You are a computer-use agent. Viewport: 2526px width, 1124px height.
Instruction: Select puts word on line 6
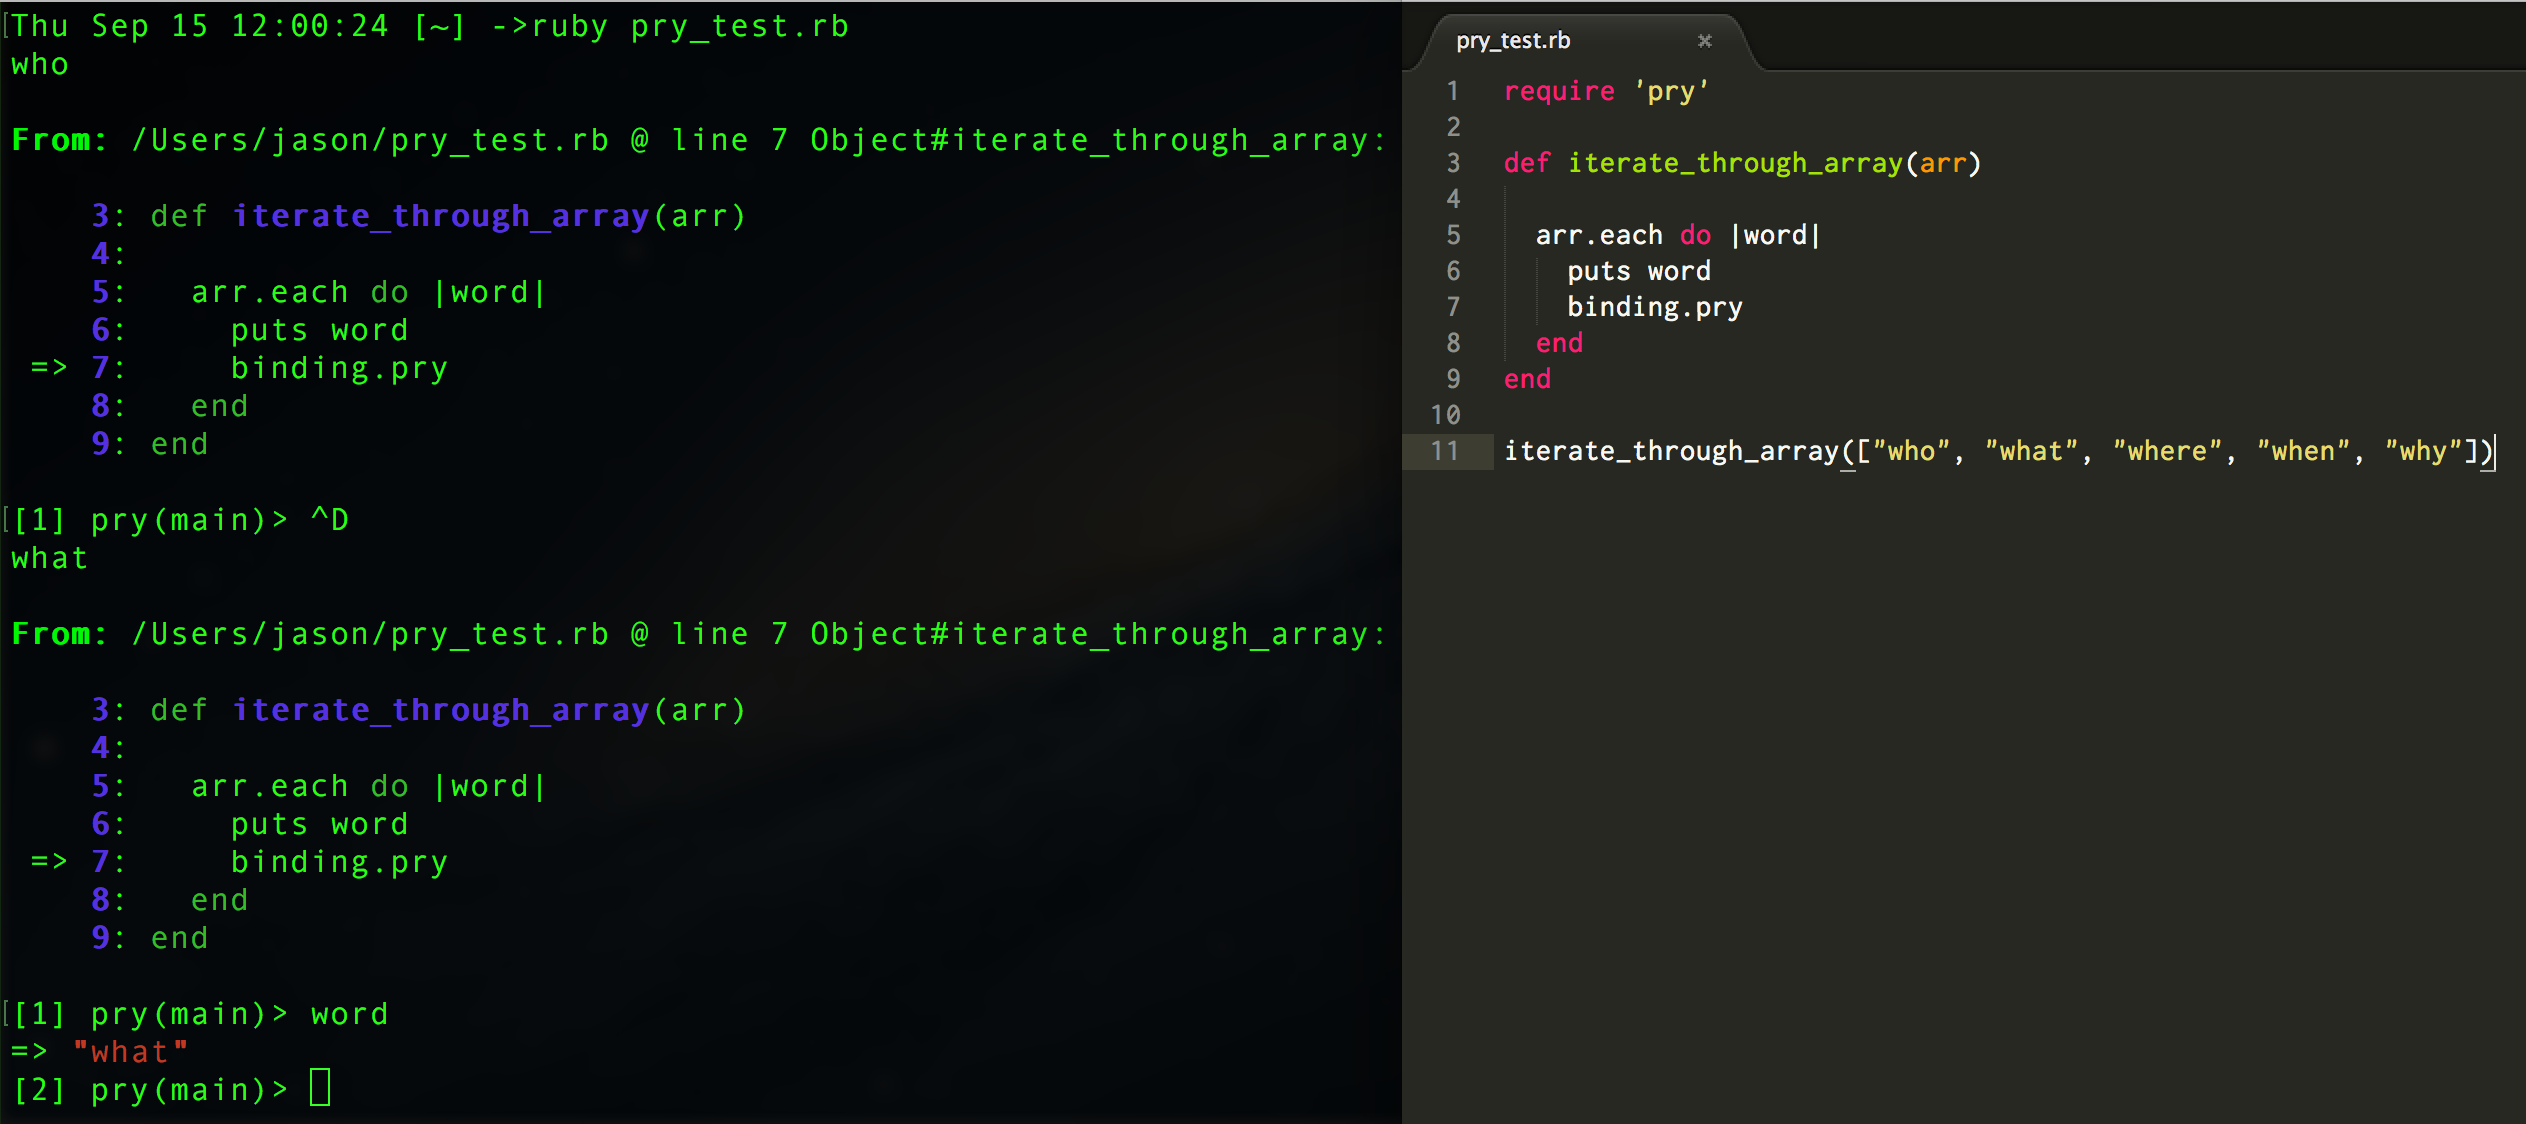pyautogui.click(x=1638, y=270)
